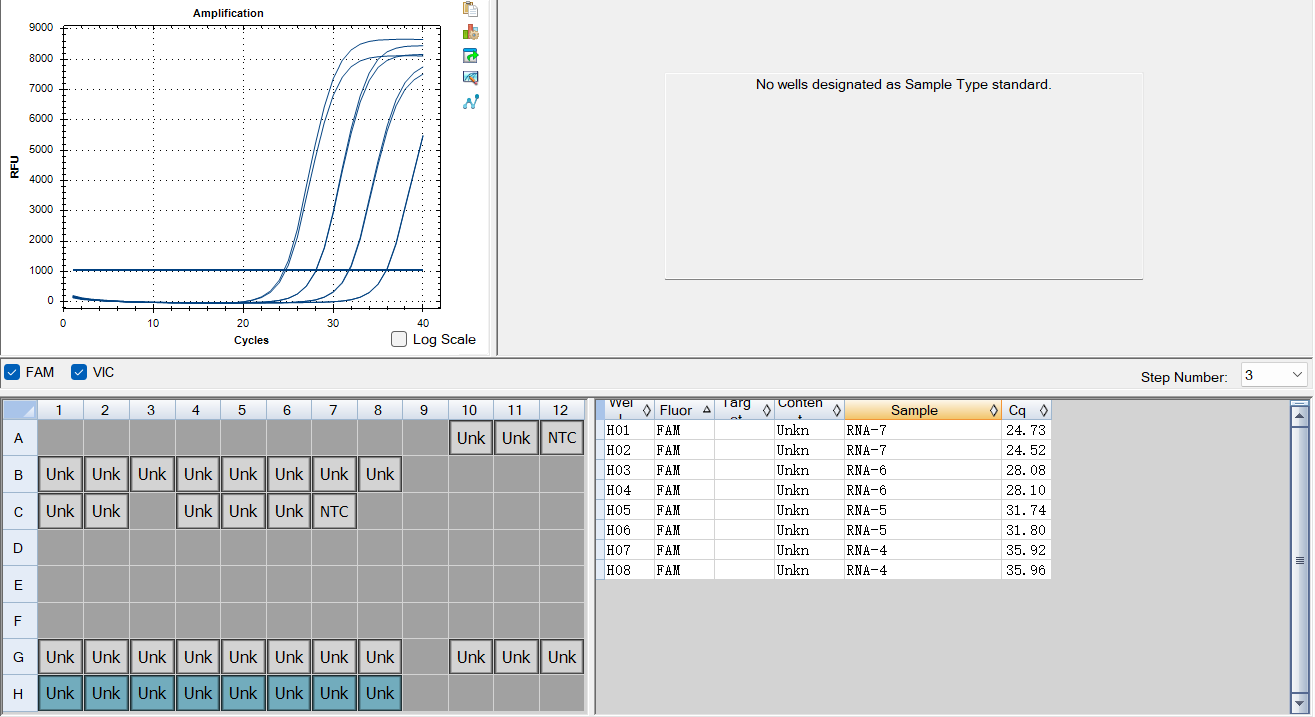Select the Unk well A11
Viewport: 1315px width, 717px height.
pos(516,438)
